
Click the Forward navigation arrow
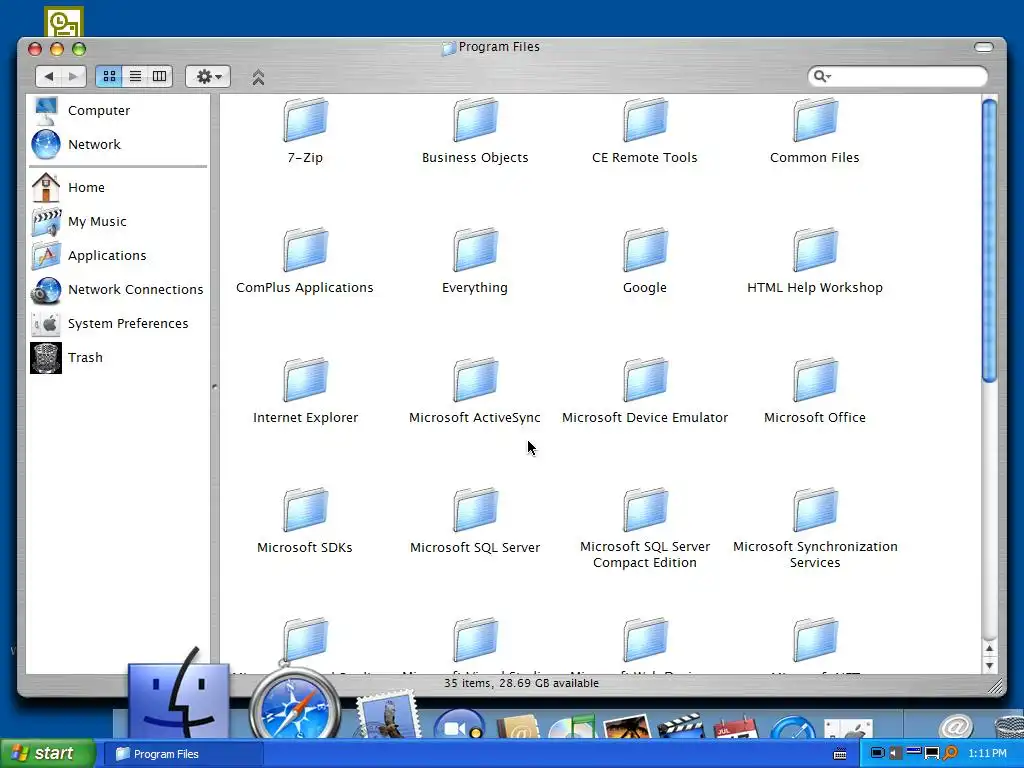(x=73, y=76)
